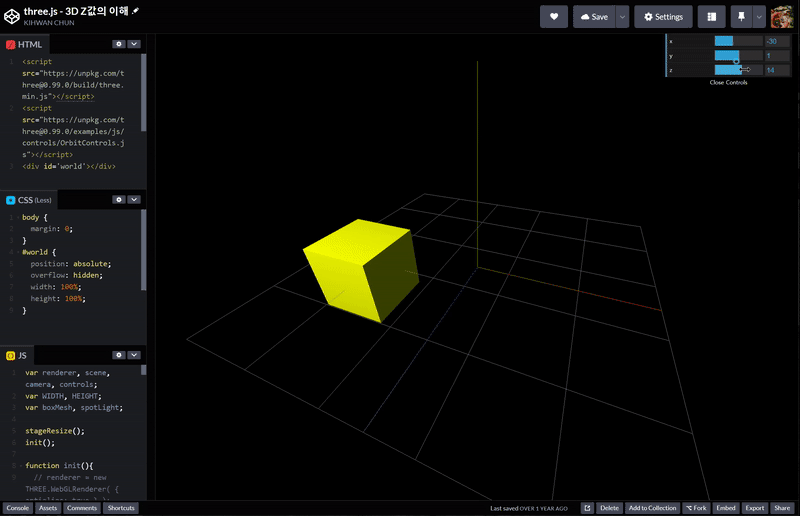Open CSS editor settings gear
Viewport: 800px width, 516px height.
[x=119, y=200]
